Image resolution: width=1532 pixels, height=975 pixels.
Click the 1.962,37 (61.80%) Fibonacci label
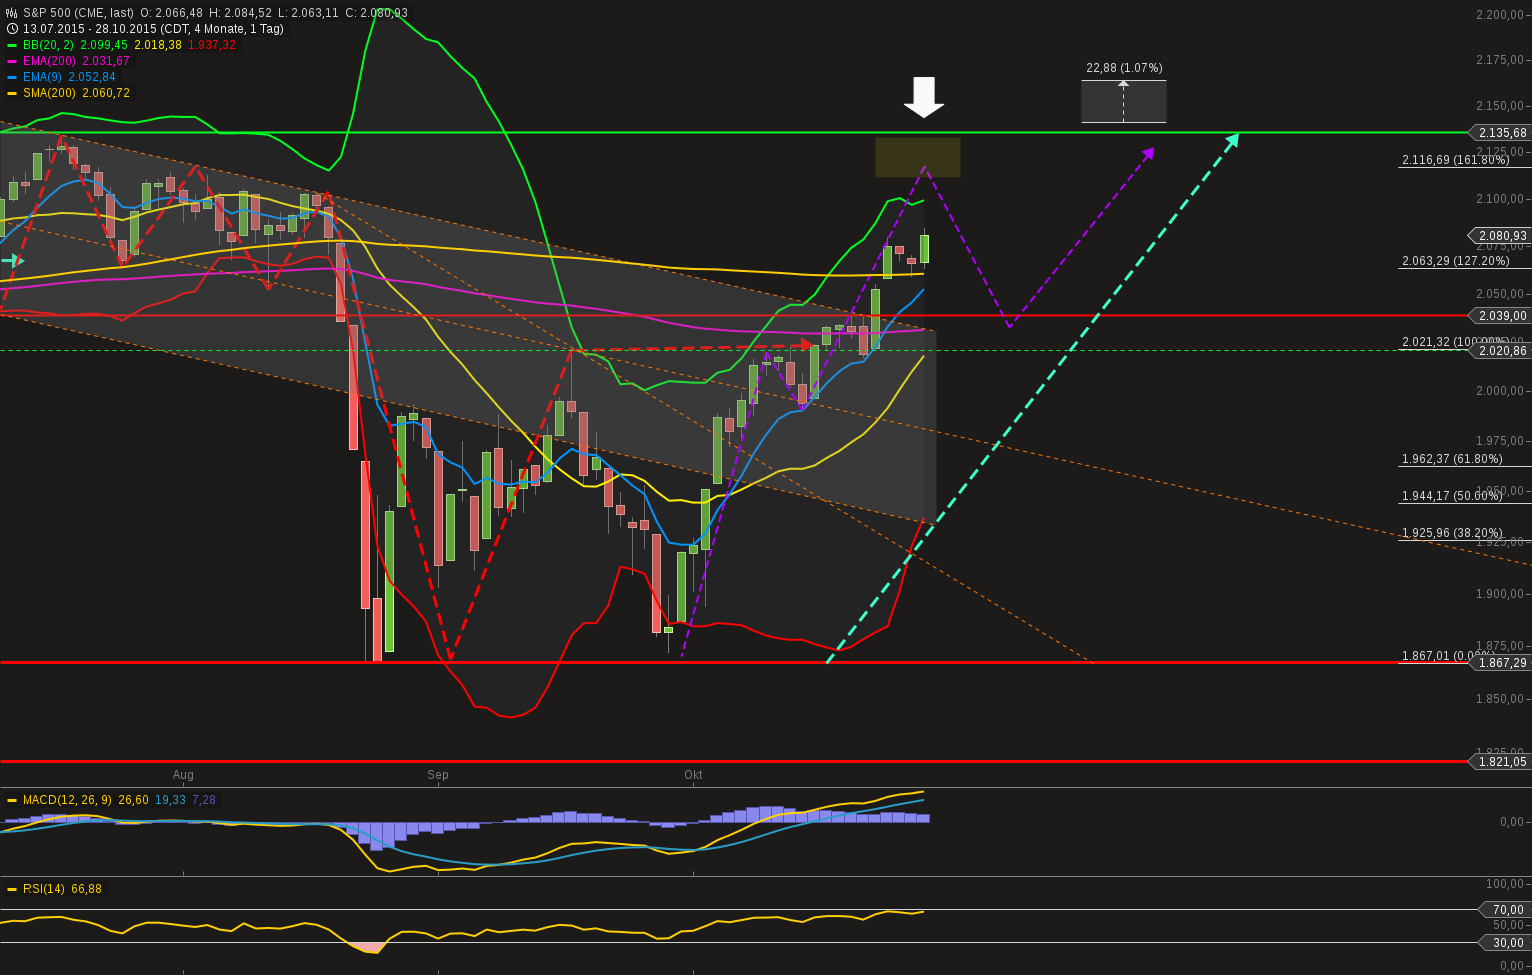[1452, 459]
